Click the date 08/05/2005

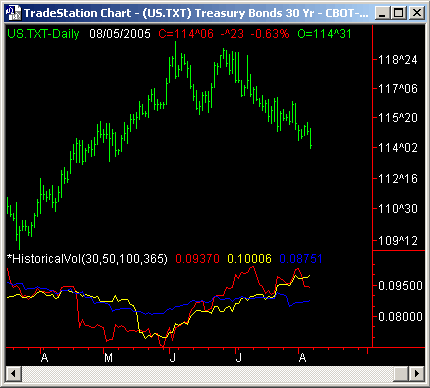coord(120,34)
